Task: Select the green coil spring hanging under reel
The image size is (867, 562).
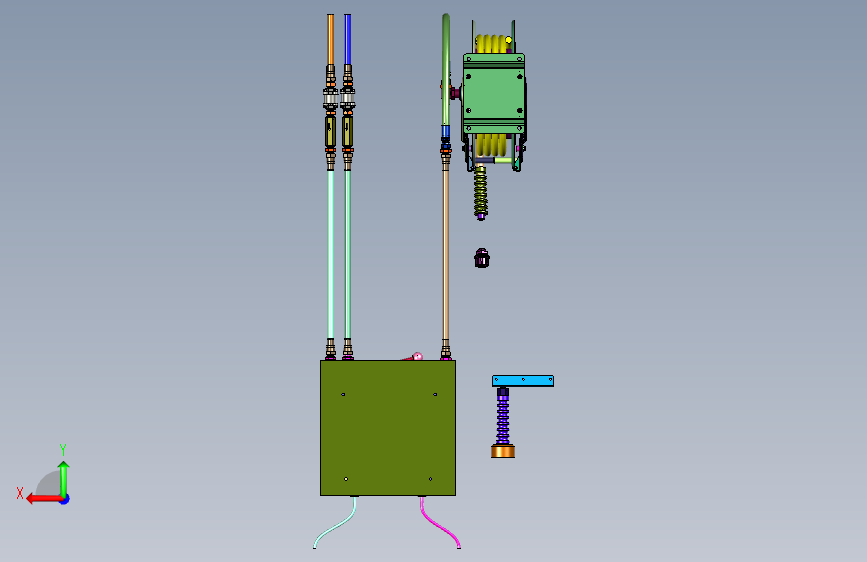Action: click(x=480, y=193)
